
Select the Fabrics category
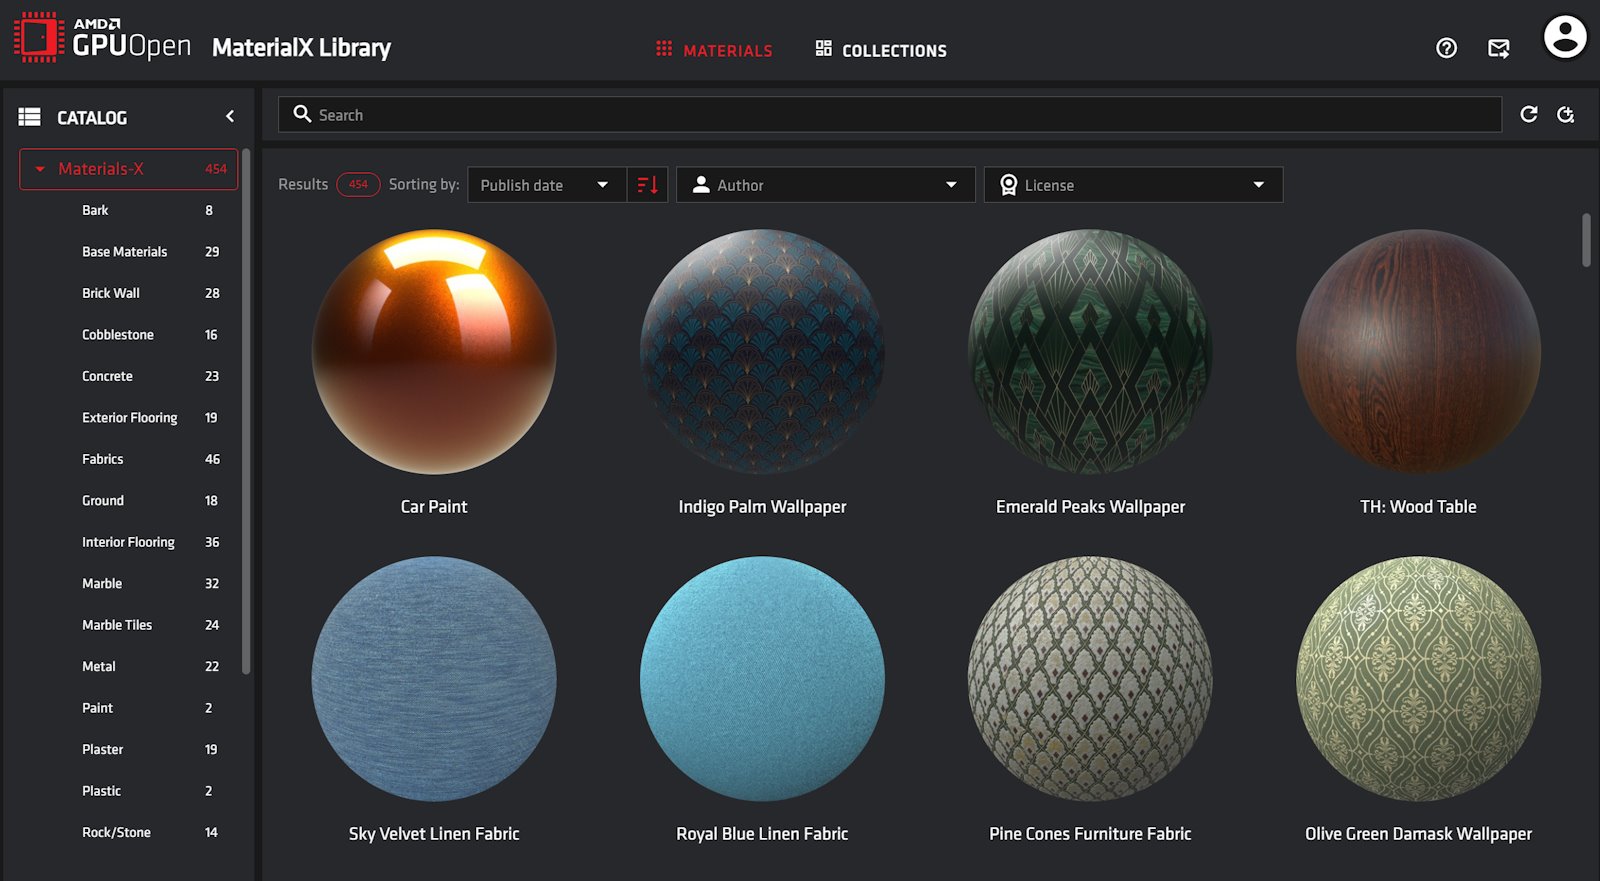click(x=103, y=459)
